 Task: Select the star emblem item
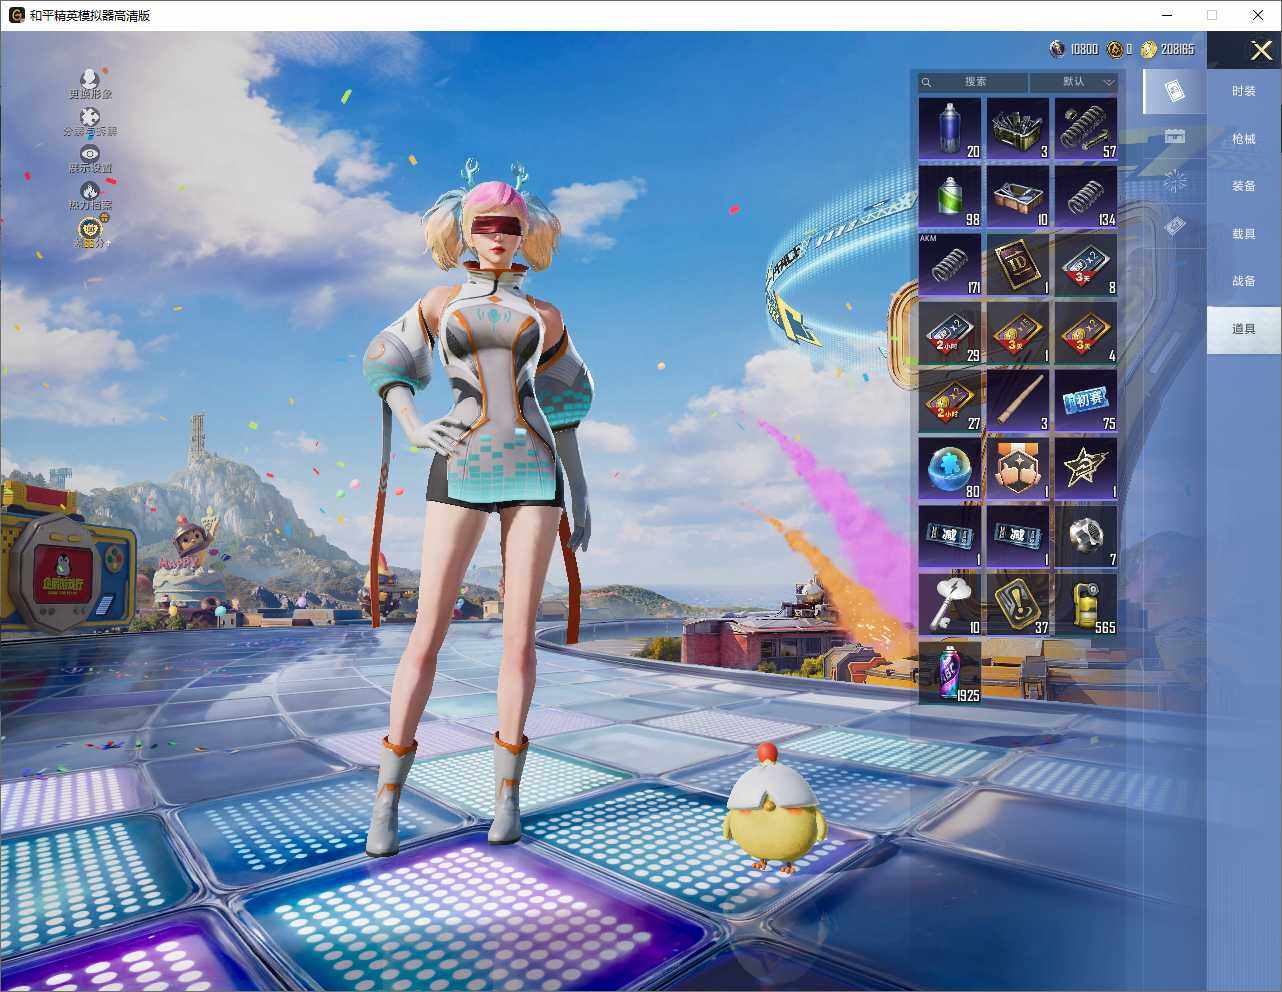(1086, 468)
